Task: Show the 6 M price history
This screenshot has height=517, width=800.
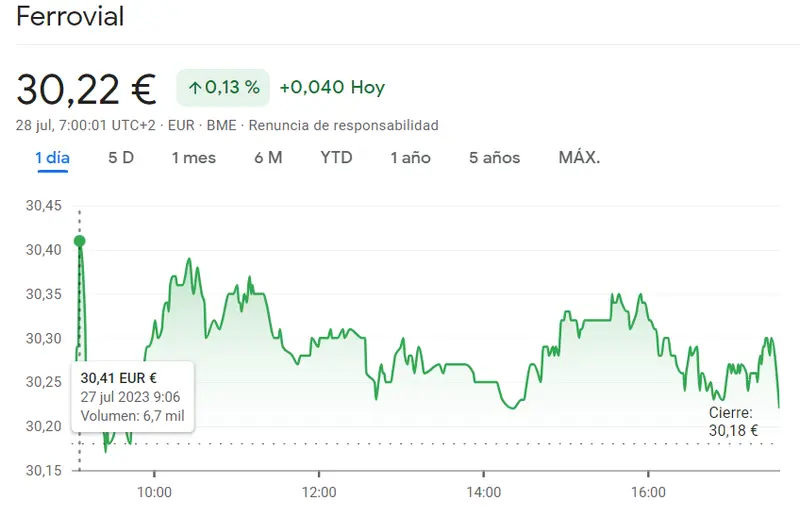Action: (x=268, y=158)
